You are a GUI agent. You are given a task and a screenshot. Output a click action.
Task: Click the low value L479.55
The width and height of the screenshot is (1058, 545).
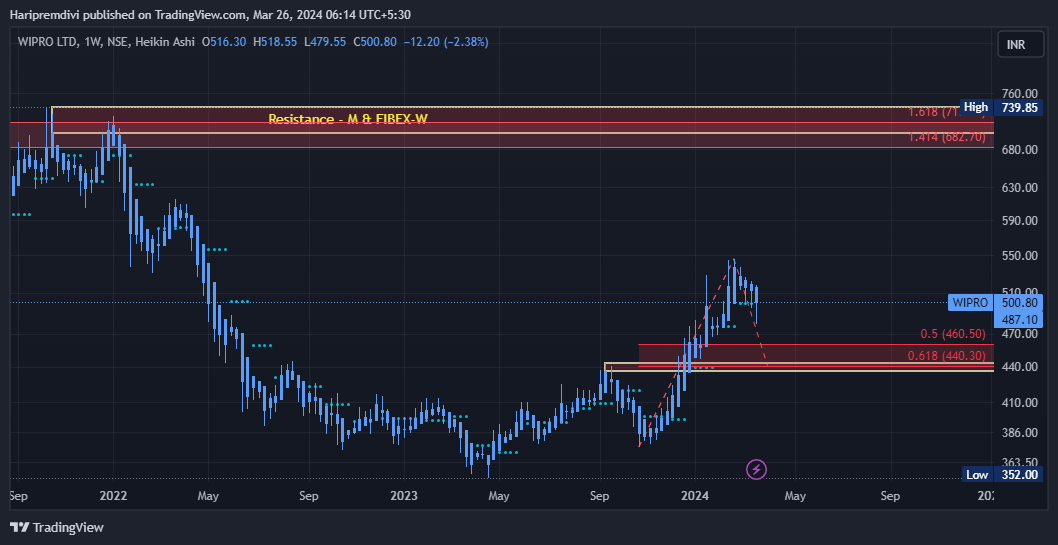coord(325,42)
